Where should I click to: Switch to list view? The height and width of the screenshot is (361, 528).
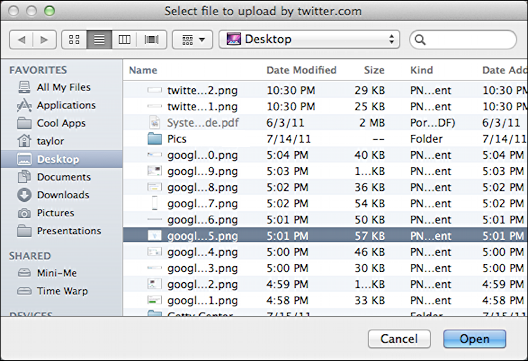99,40
